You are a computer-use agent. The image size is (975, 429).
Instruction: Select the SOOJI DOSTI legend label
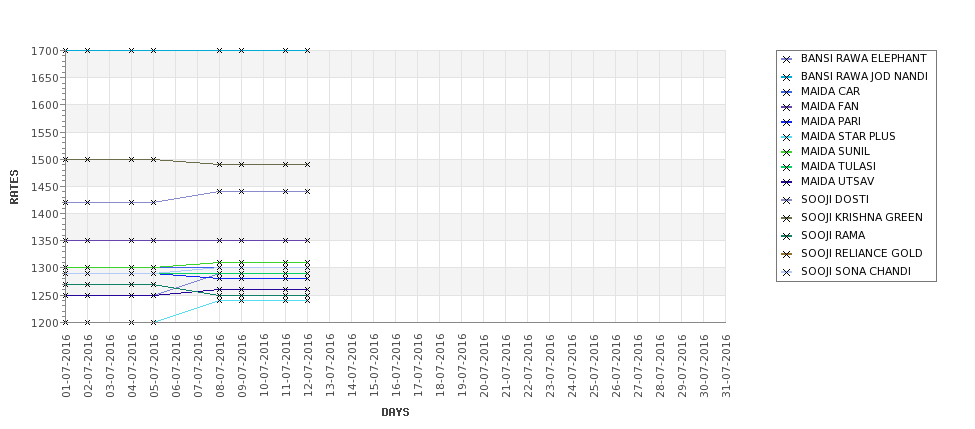pyautogui.click(x=834, y=200)
